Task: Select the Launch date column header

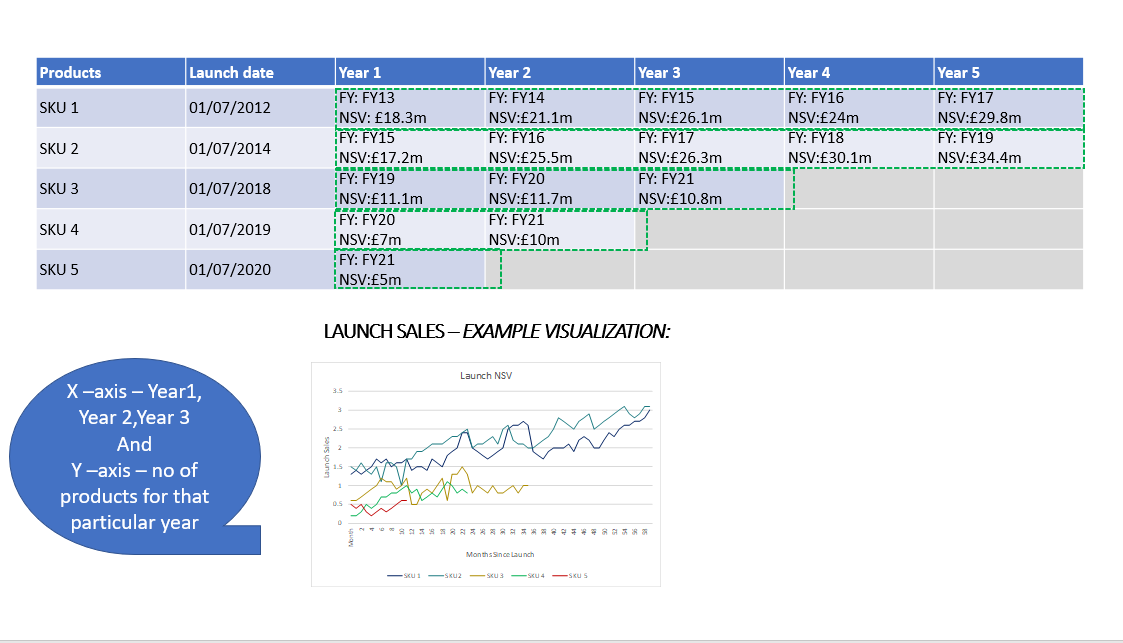Action: [260, 72]
